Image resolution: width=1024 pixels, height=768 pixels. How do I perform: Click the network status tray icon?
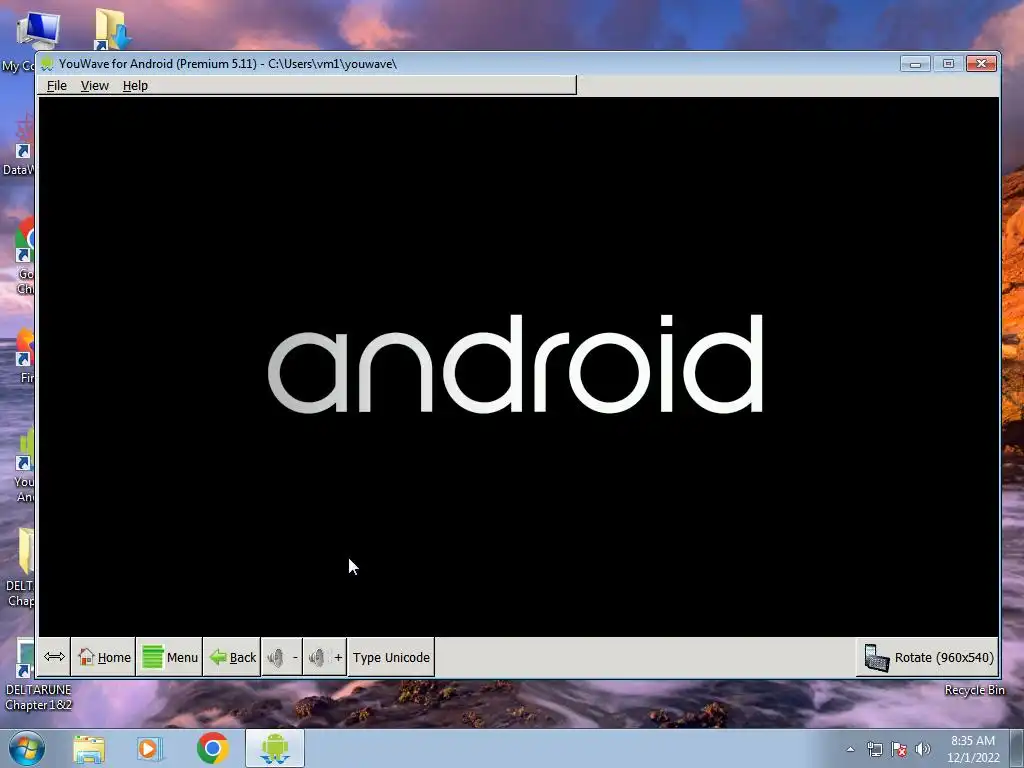pos(874,749)
